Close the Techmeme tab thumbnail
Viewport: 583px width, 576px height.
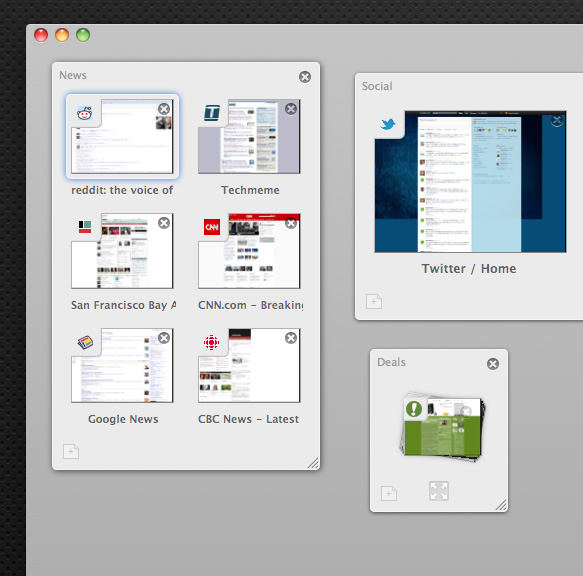291,109
